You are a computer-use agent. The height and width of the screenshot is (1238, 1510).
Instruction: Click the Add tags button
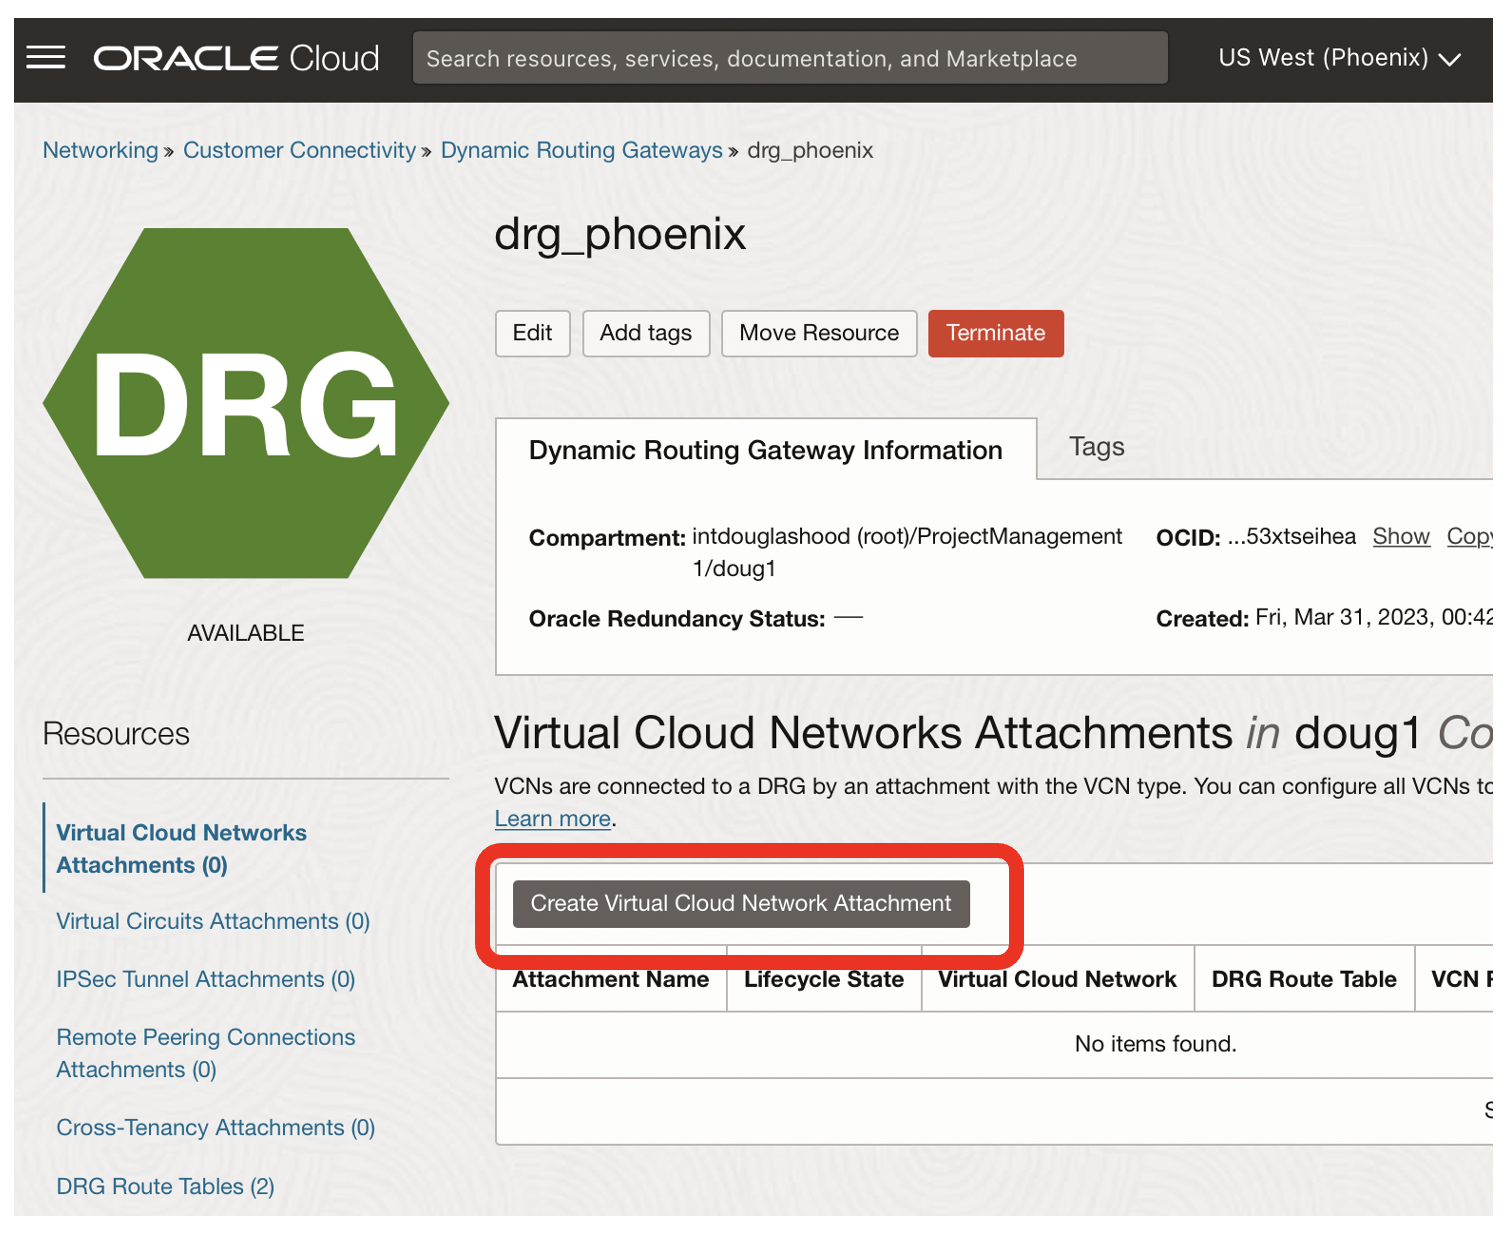pyautogui.click(x=646, y=333)
